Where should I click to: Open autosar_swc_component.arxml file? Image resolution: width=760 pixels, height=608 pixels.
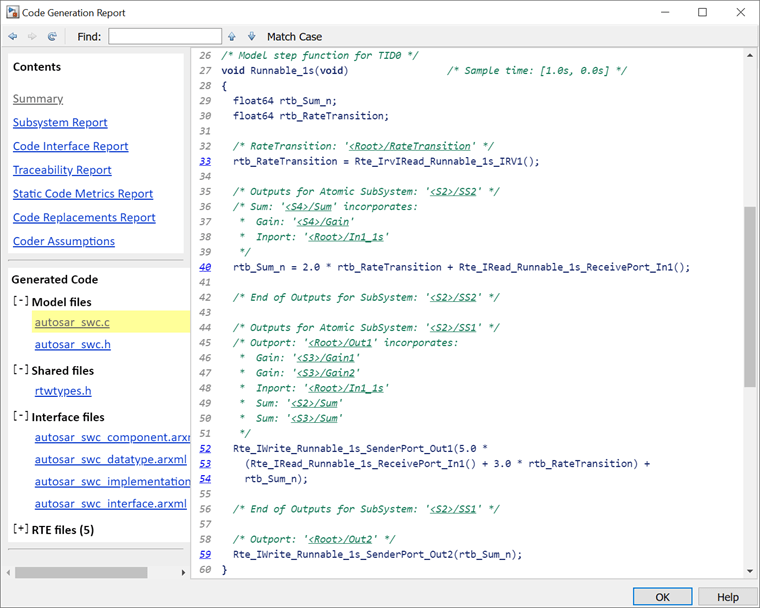click(112, 438)
